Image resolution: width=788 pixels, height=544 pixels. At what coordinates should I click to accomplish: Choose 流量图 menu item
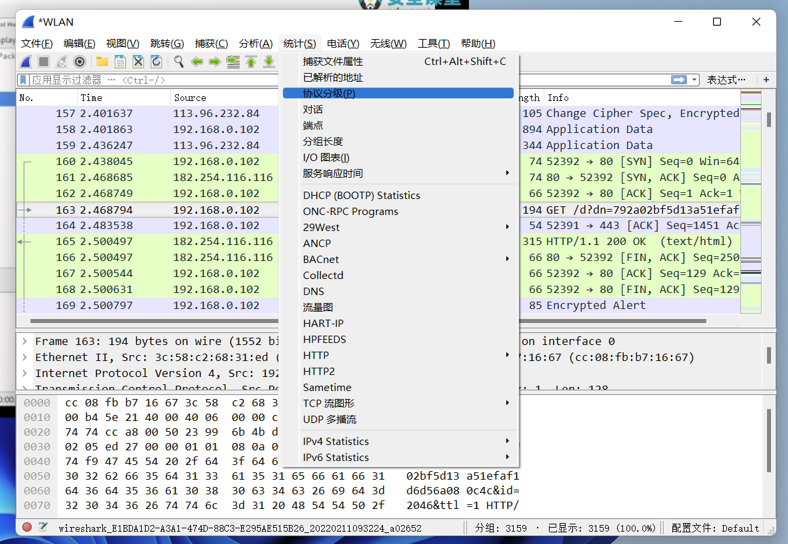click(x=399, y=307)
